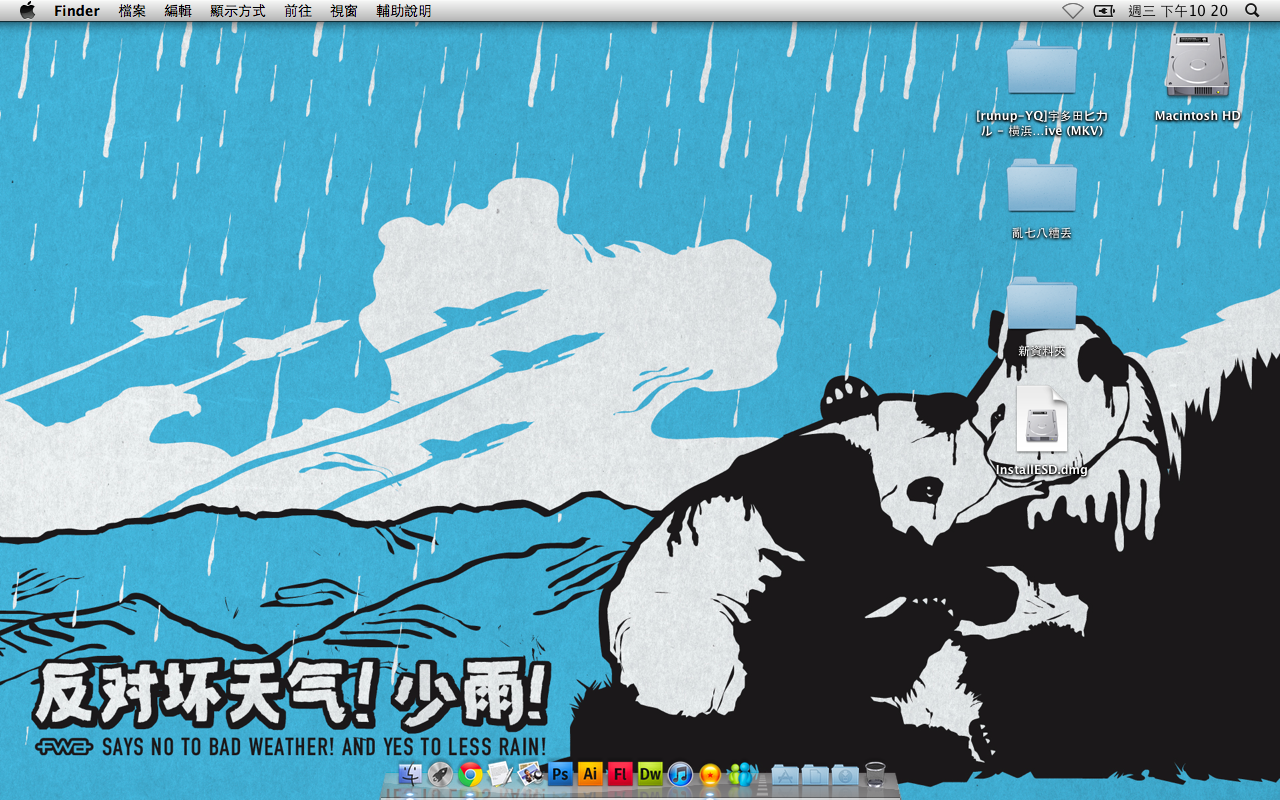Open TextEdit paper-and-pen Dock icon
The width and height of the screenshot is (1280, 800).
point(500,774)
